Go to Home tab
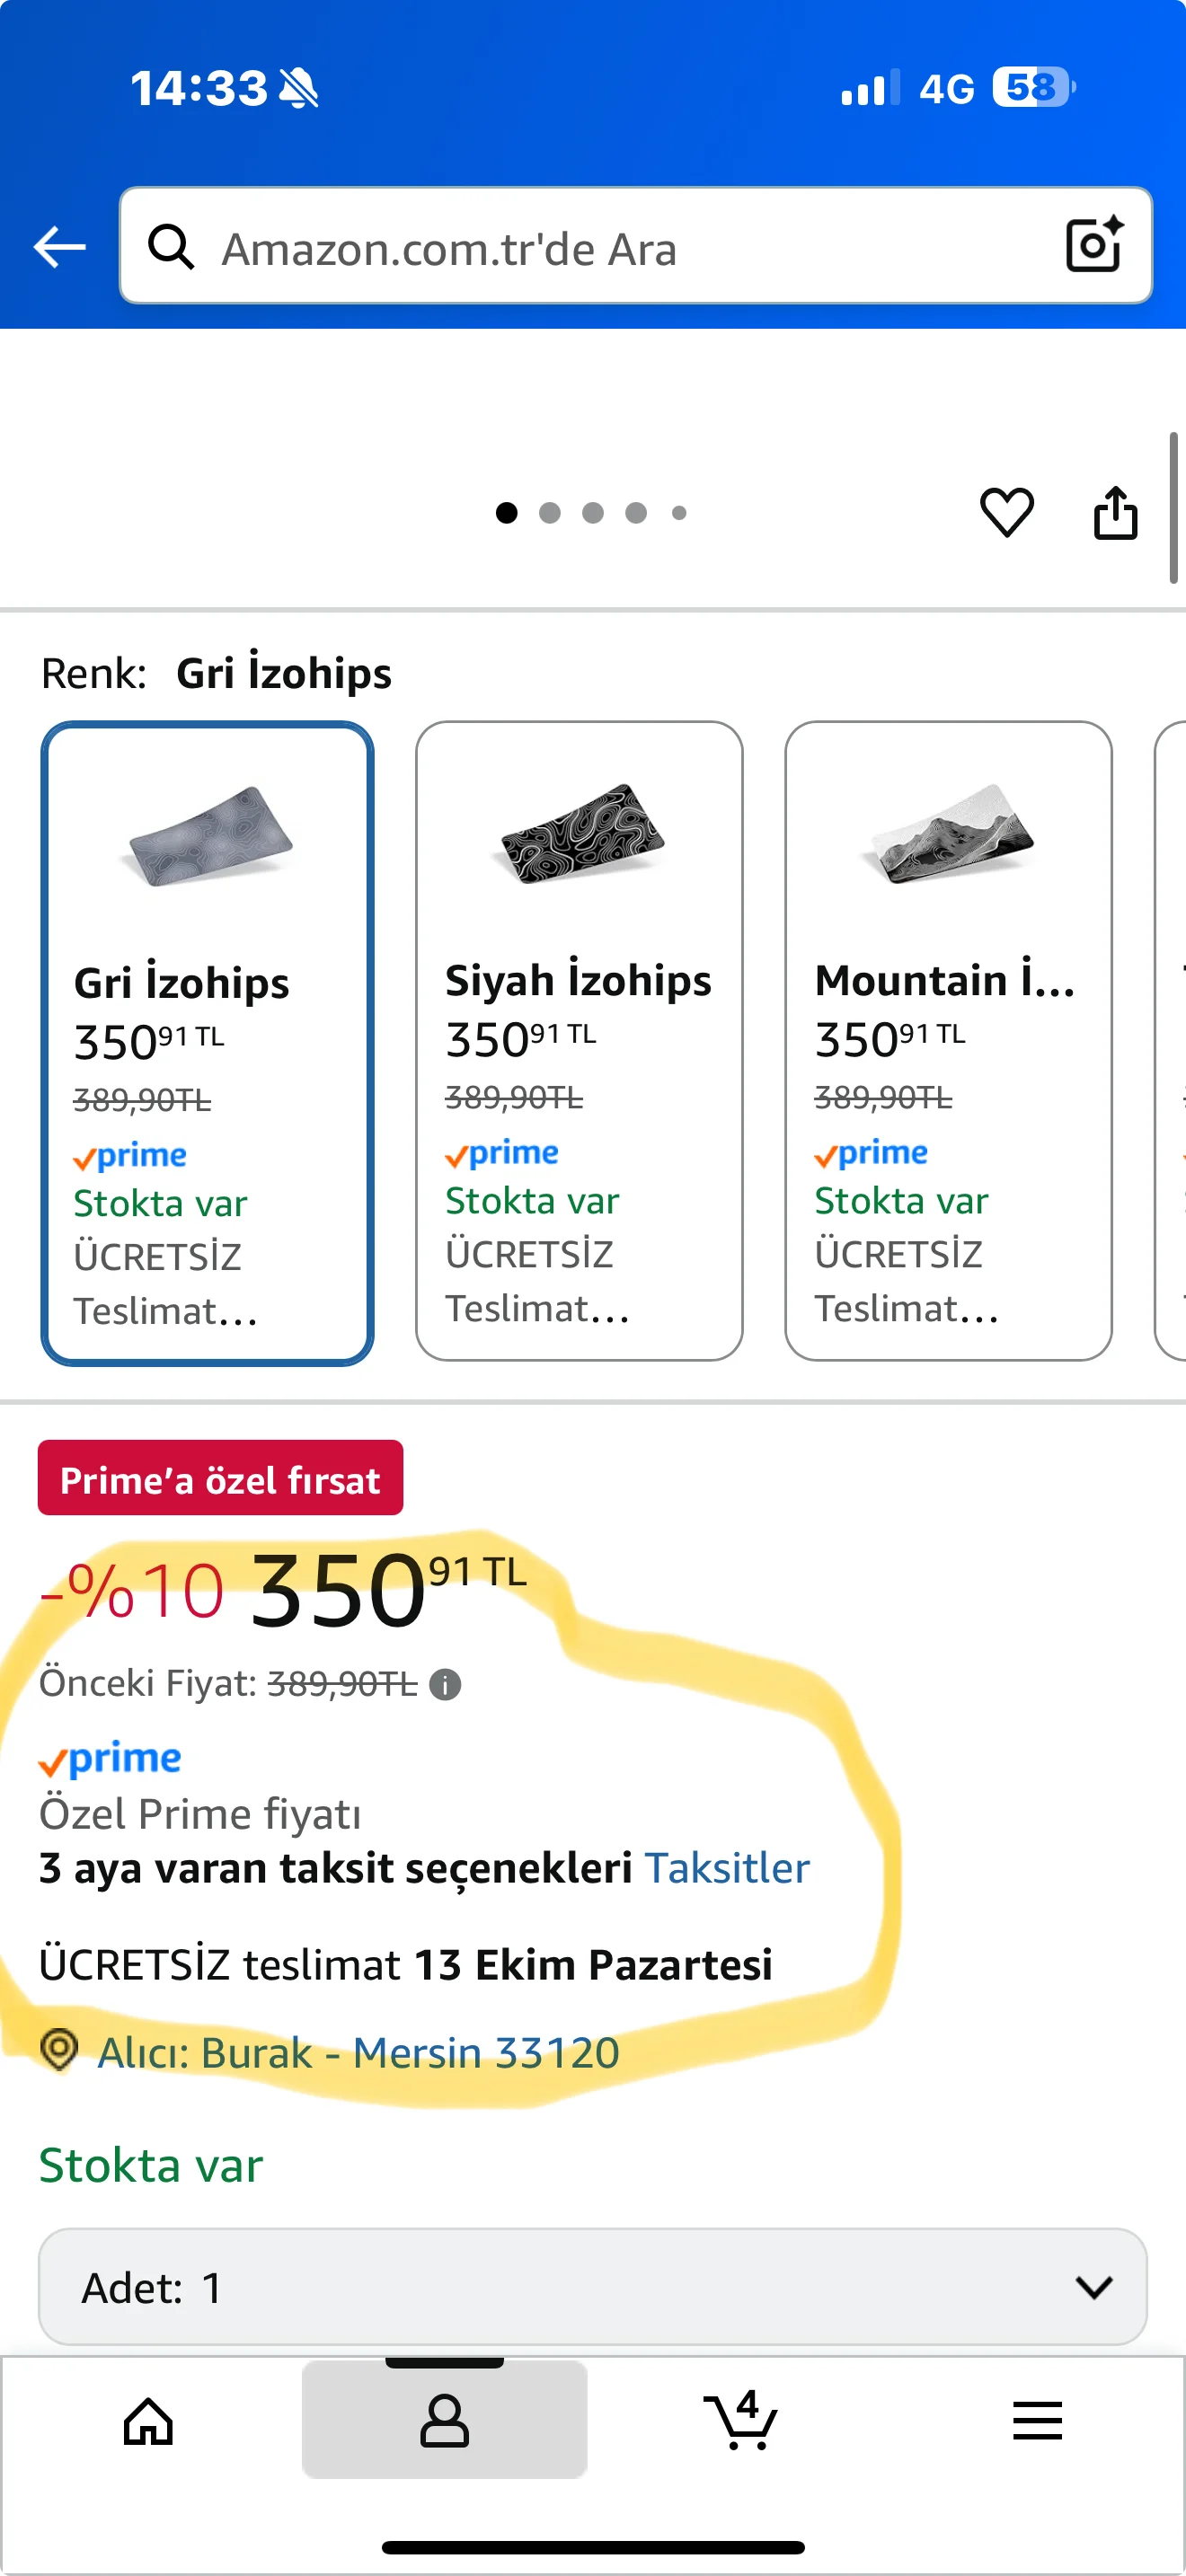1186x2576 pixels. pos(148,2421)
